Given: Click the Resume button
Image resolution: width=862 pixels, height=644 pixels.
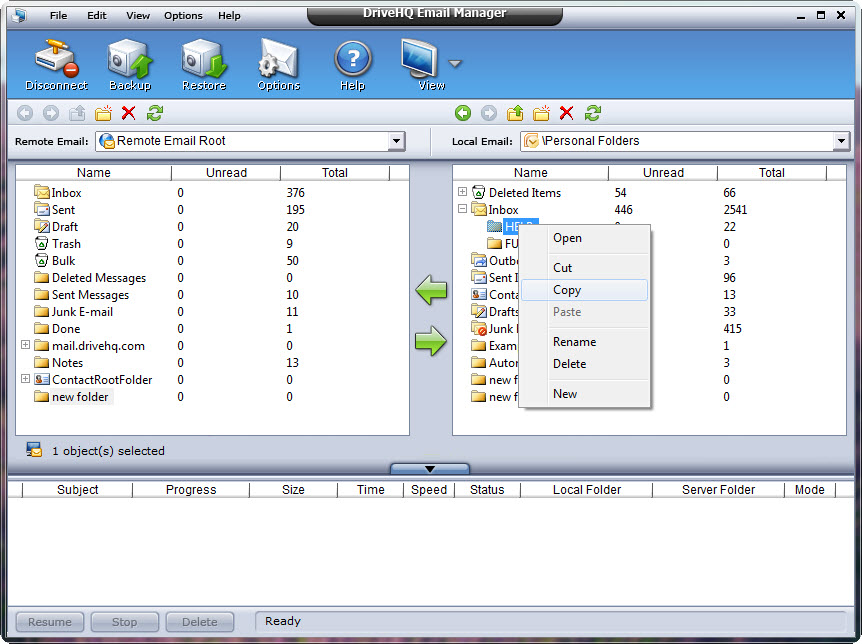Looking at the screenshot, I should (x=50, y=622).
